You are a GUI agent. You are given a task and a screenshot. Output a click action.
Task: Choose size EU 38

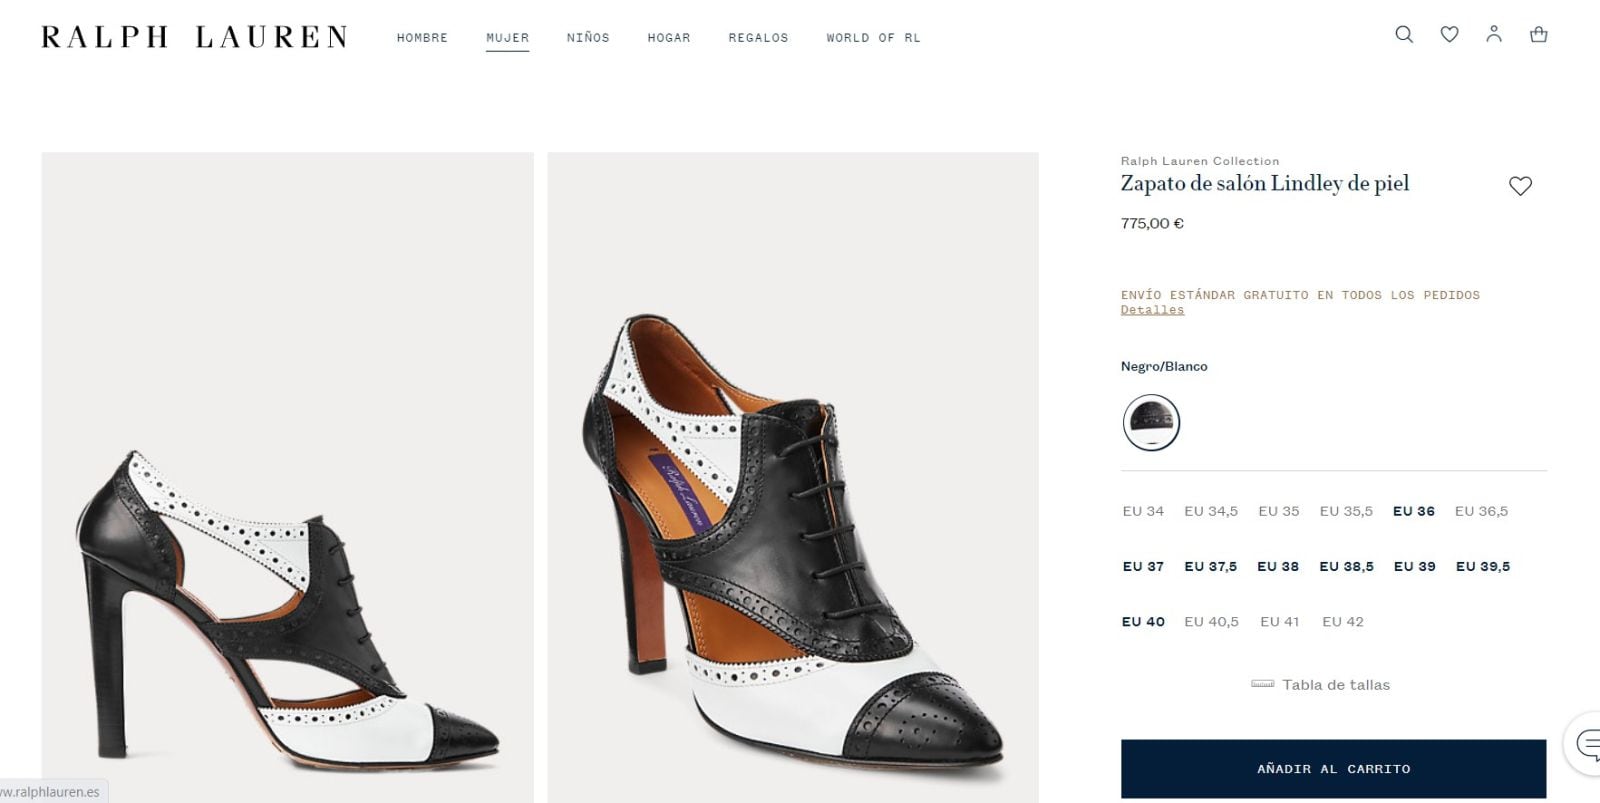(1277, 566)
